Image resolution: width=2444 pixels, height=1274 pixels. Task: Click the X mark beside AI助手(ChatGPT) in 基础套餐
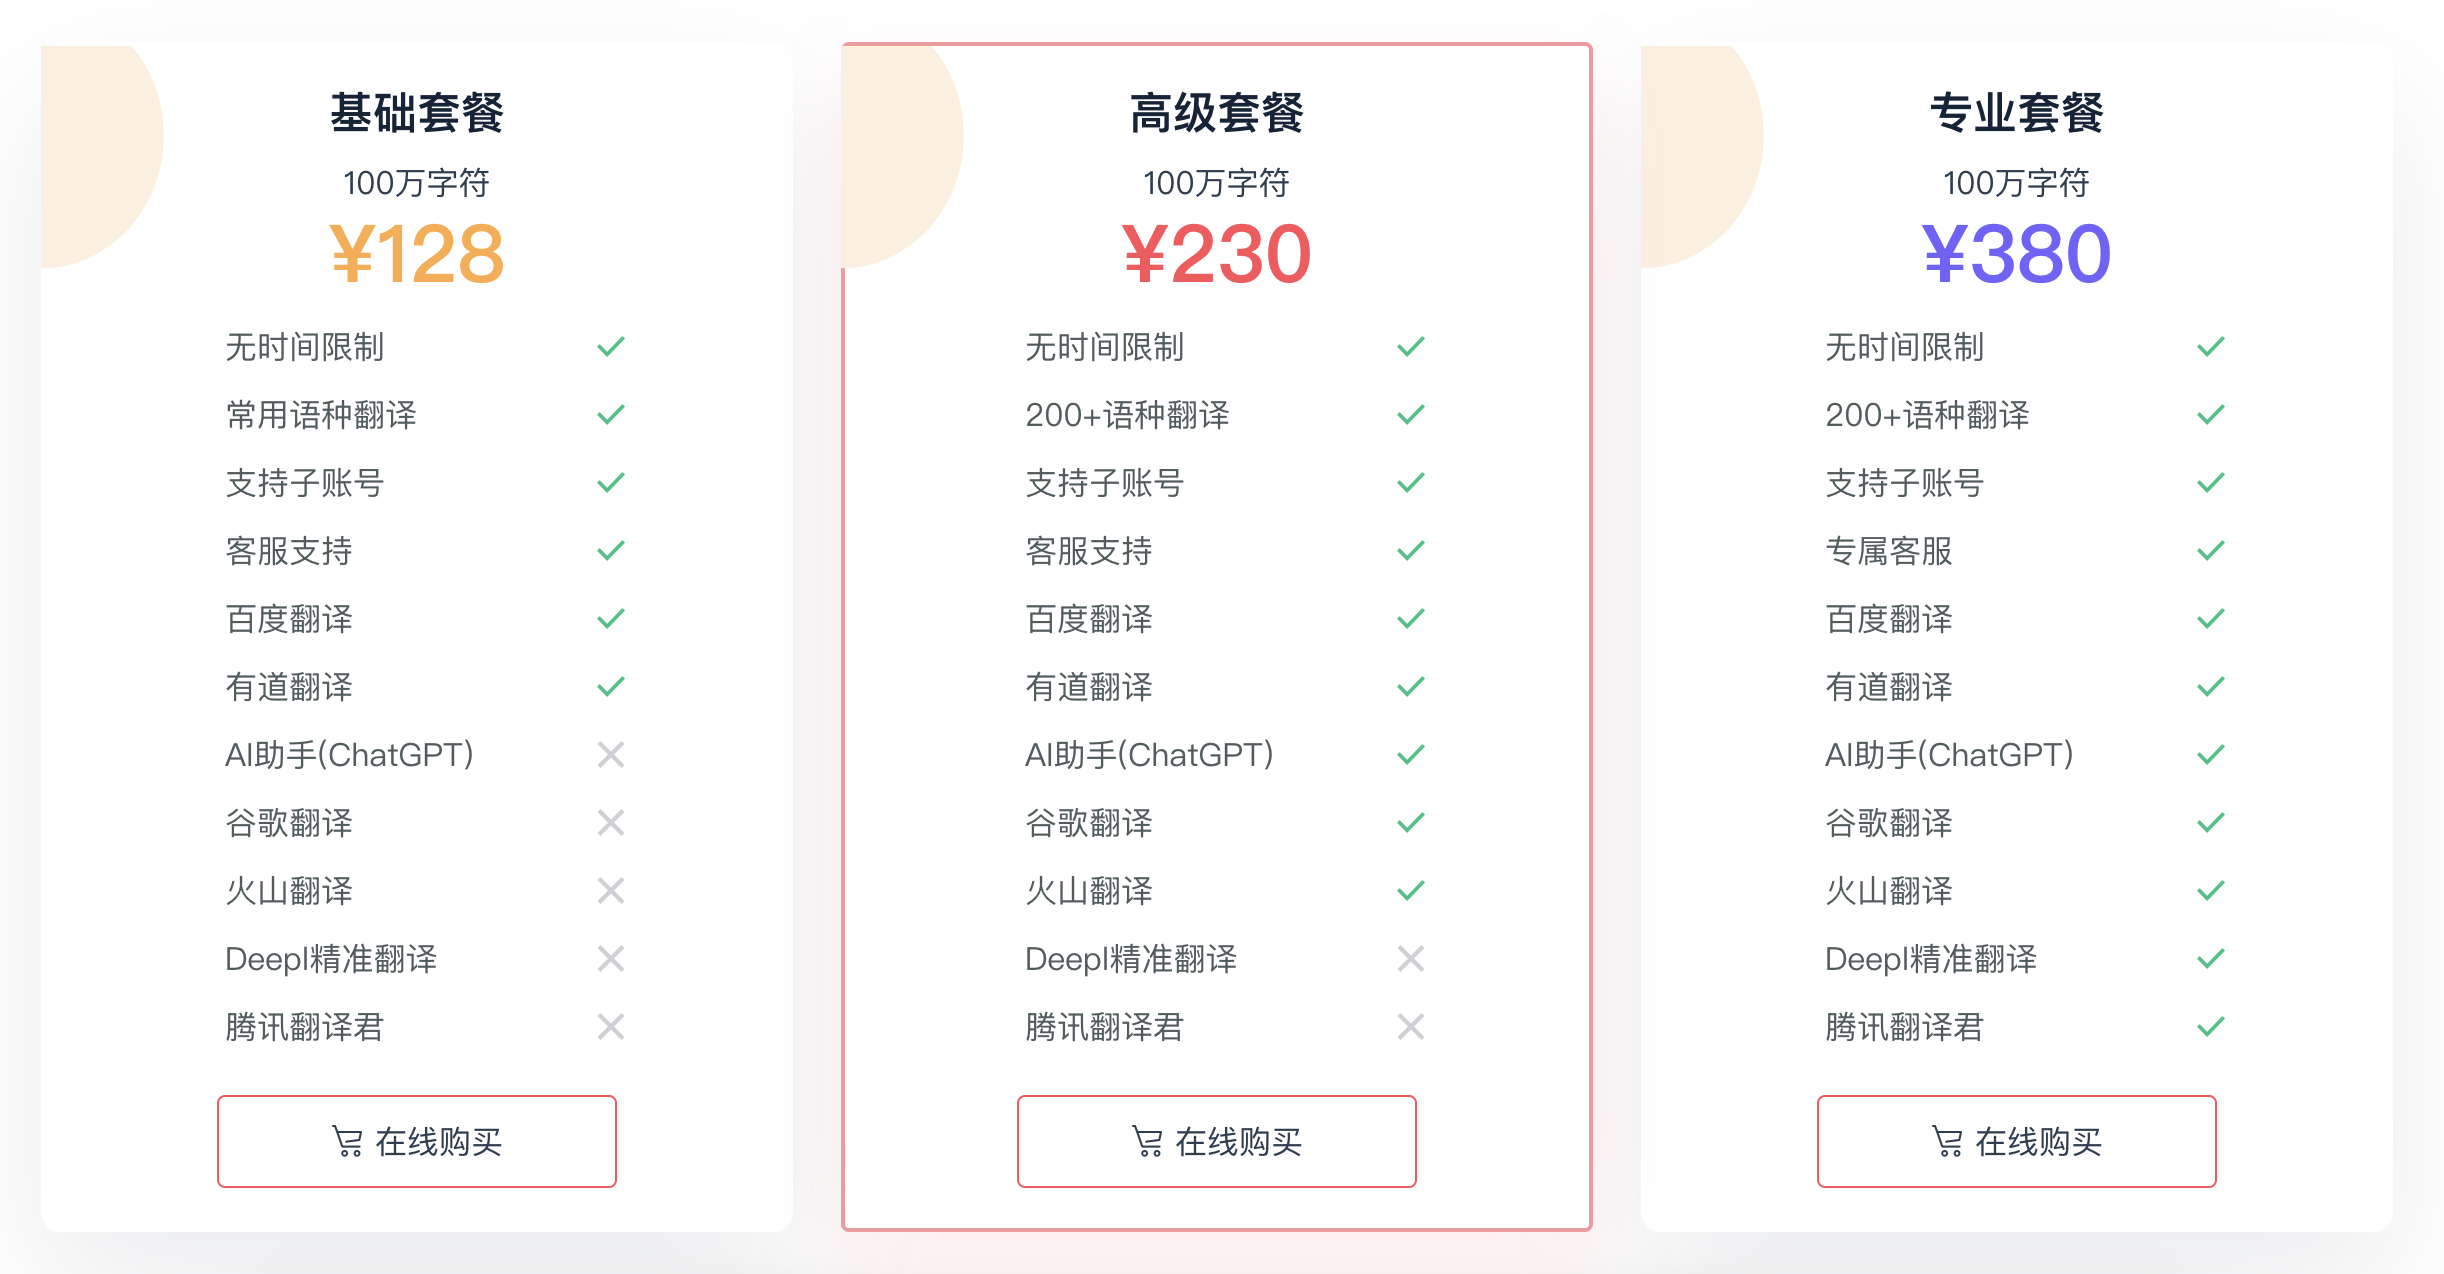pos(610,755)
